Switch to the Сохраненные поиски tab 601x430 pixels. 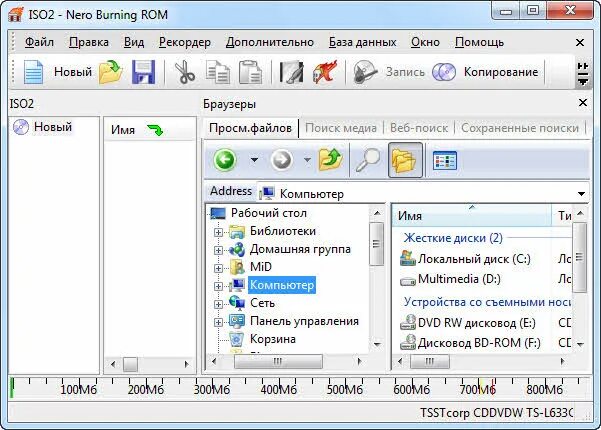coord(520,128)
